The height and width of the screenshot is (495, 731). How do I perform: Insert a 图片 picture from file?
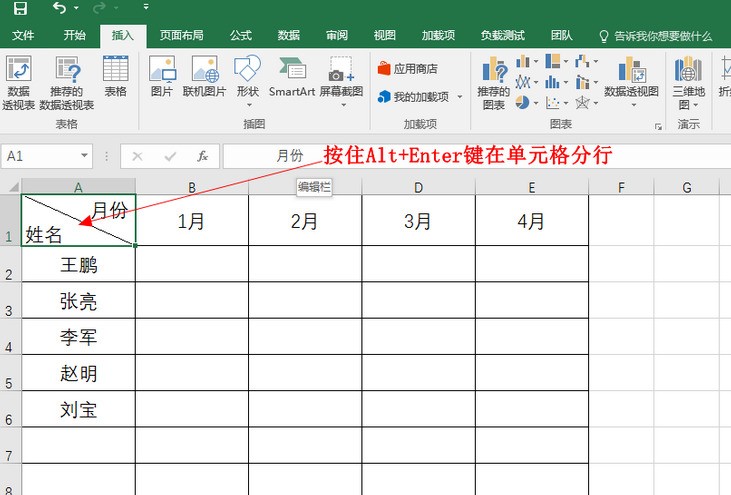click(162, 77)
